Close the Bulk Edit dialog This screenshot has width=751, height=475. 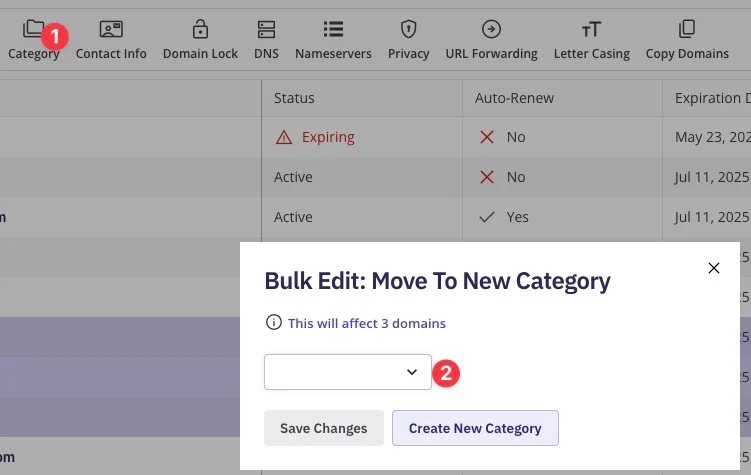(x=714, y=268)
